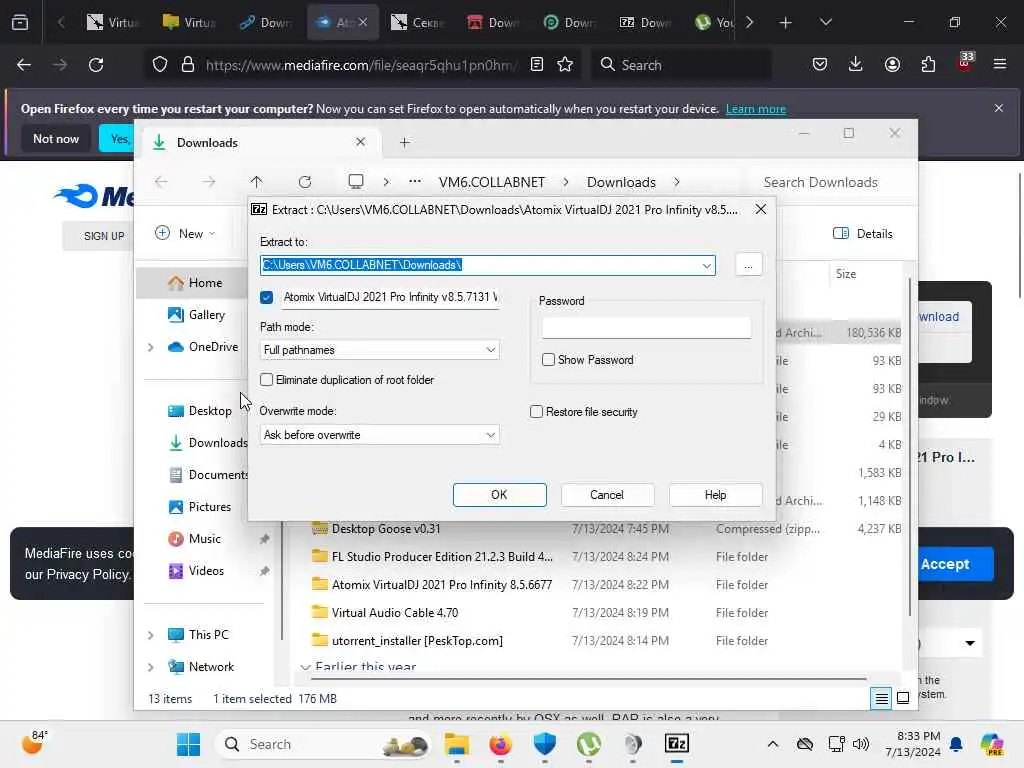Click OK in the Extract dialog

click(x=500, y=494)
